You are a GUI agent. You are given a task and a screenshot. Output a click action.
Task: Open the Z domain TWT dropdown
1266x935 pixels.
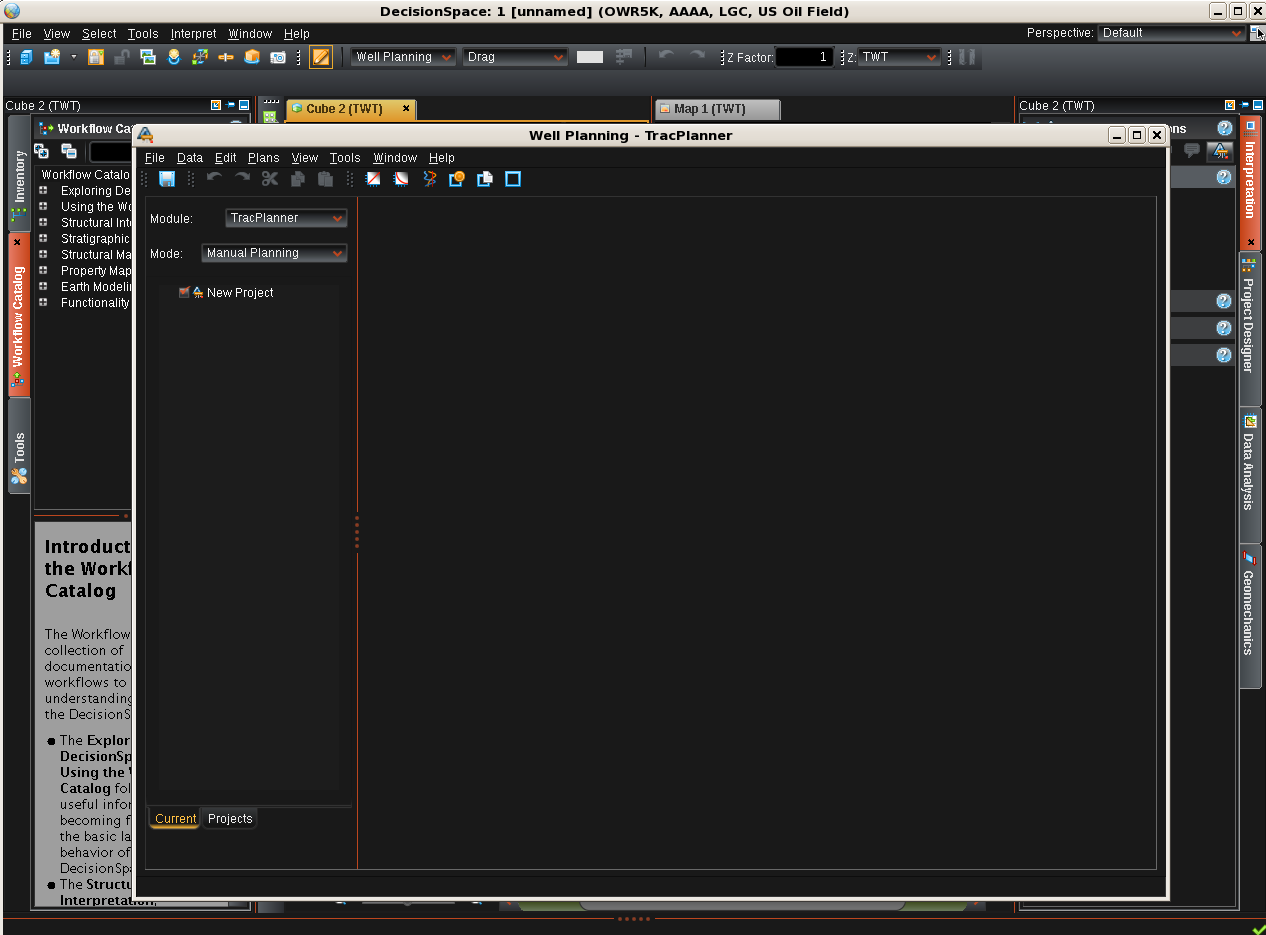click(x=899, y=57)
